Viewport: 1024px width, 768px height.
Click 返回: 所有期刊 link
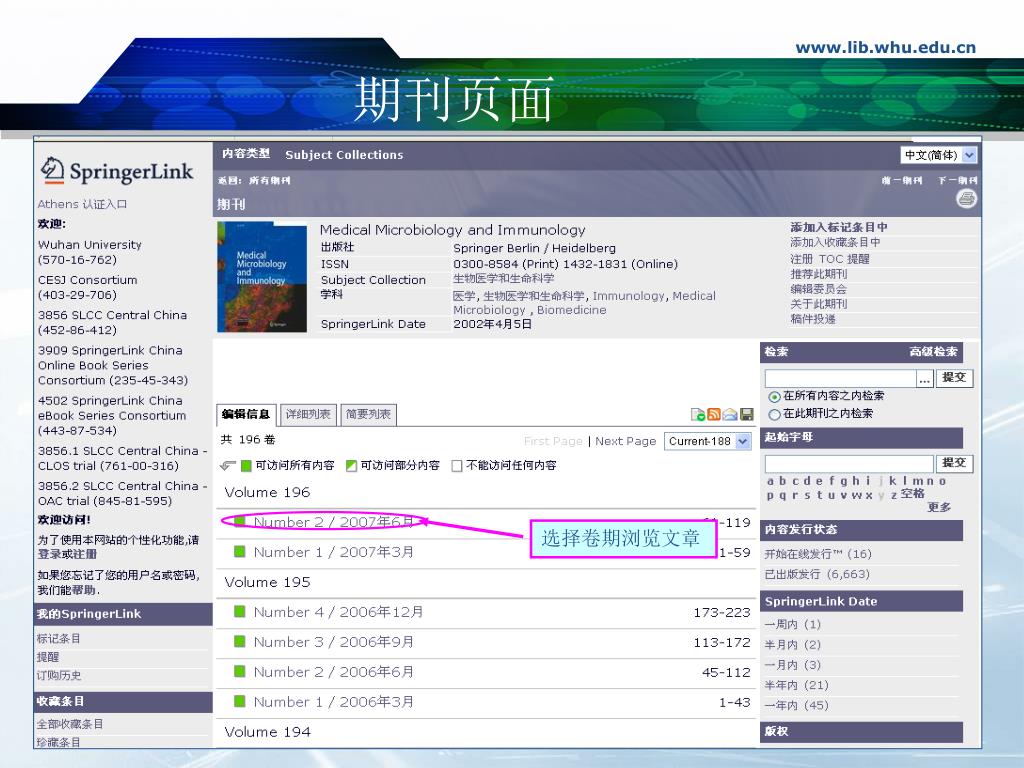point(254,180)
